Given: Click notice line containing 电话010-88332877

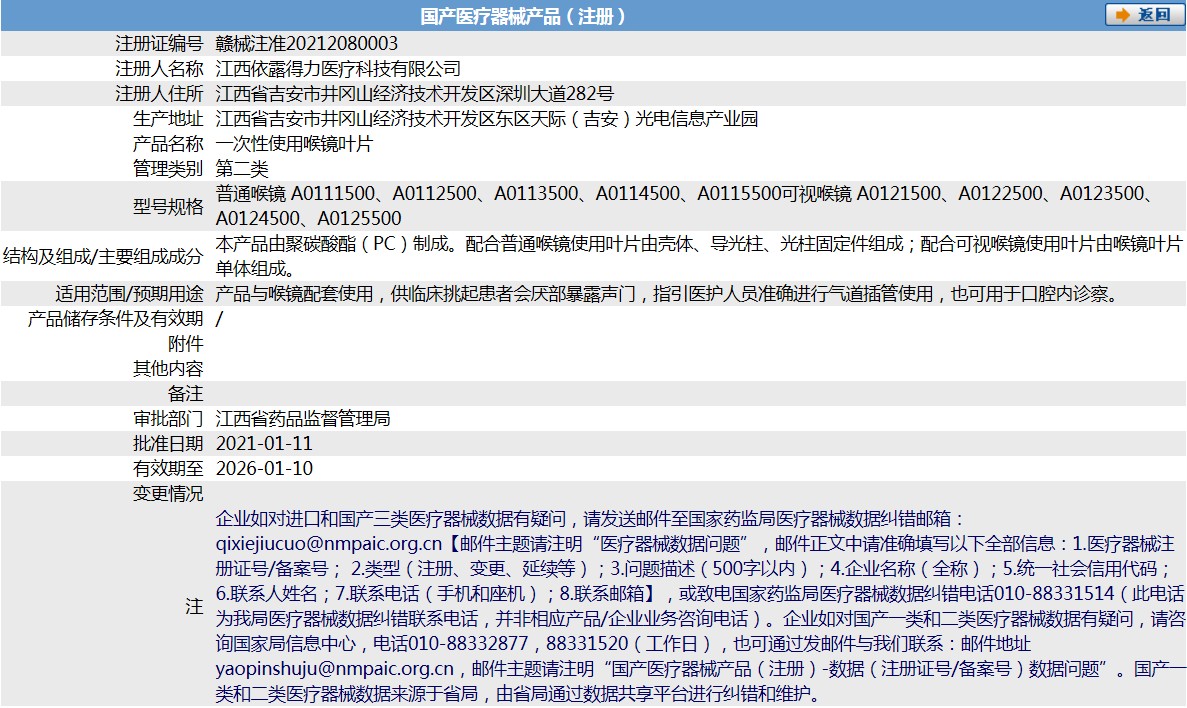Looking at the screenshot, I should (x=623, y=644).
